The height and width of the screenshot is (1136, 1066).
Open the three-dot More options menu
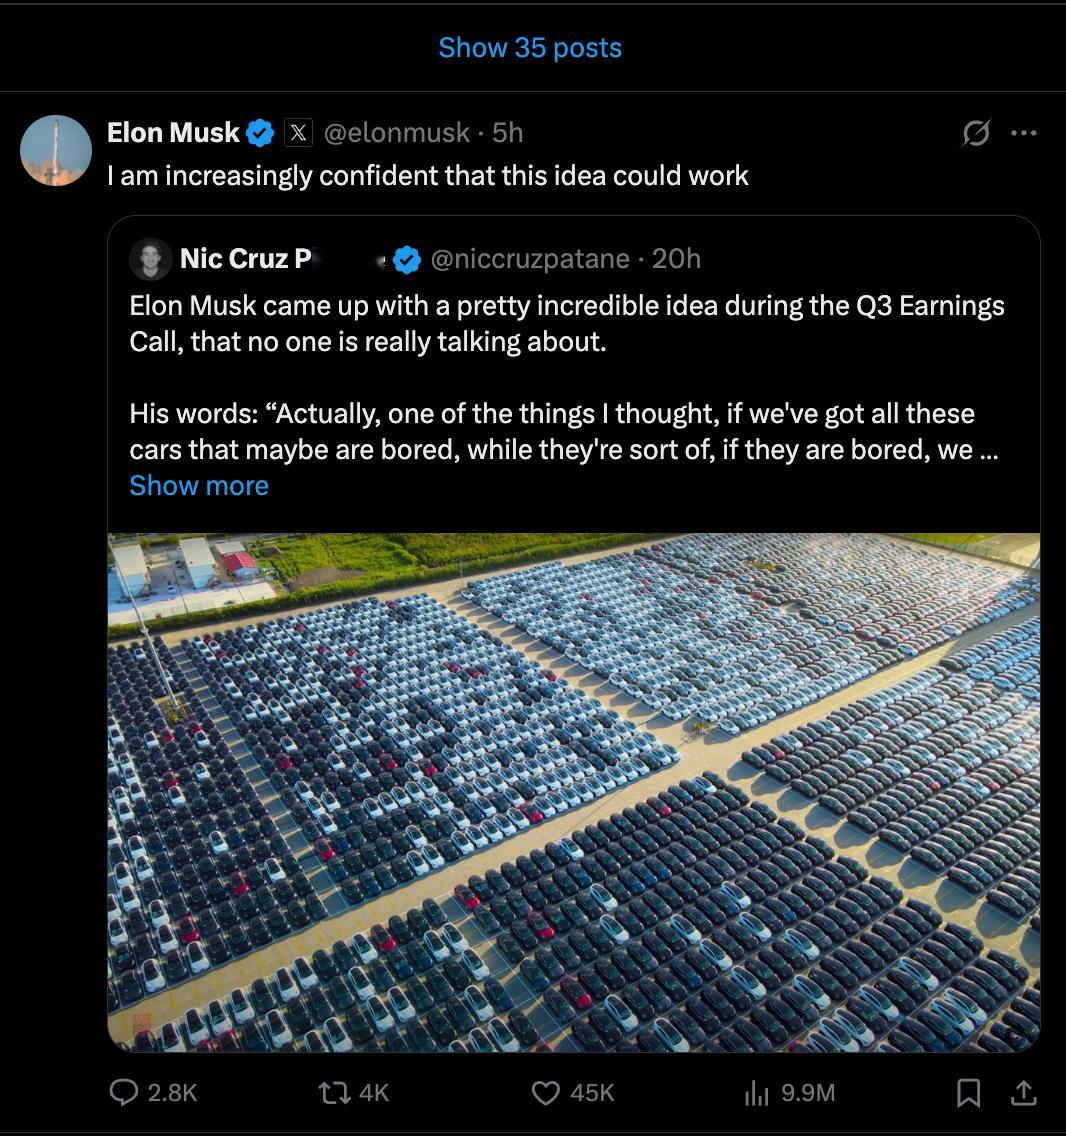1023,133
